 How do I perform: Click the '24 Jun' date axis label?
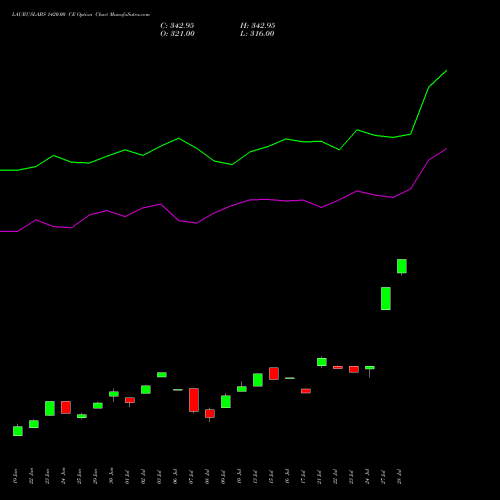(x=63, y=476)
